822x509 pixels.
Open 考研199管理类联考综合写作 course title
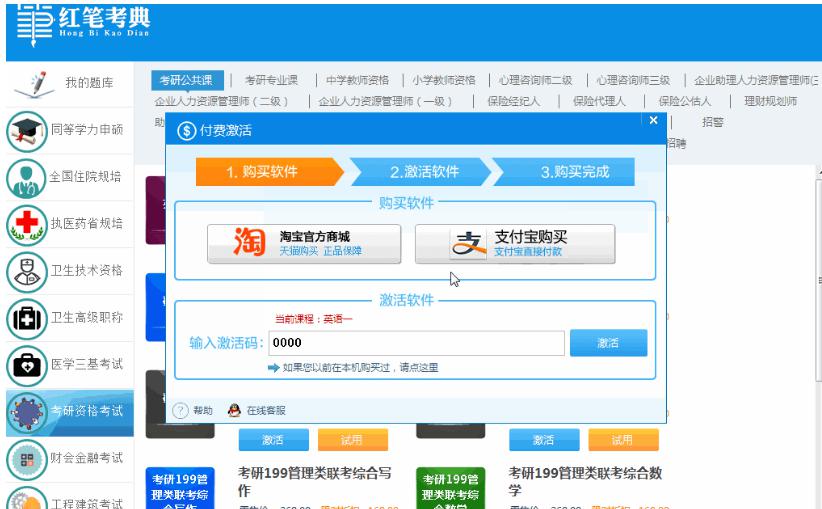pos(315,482)
